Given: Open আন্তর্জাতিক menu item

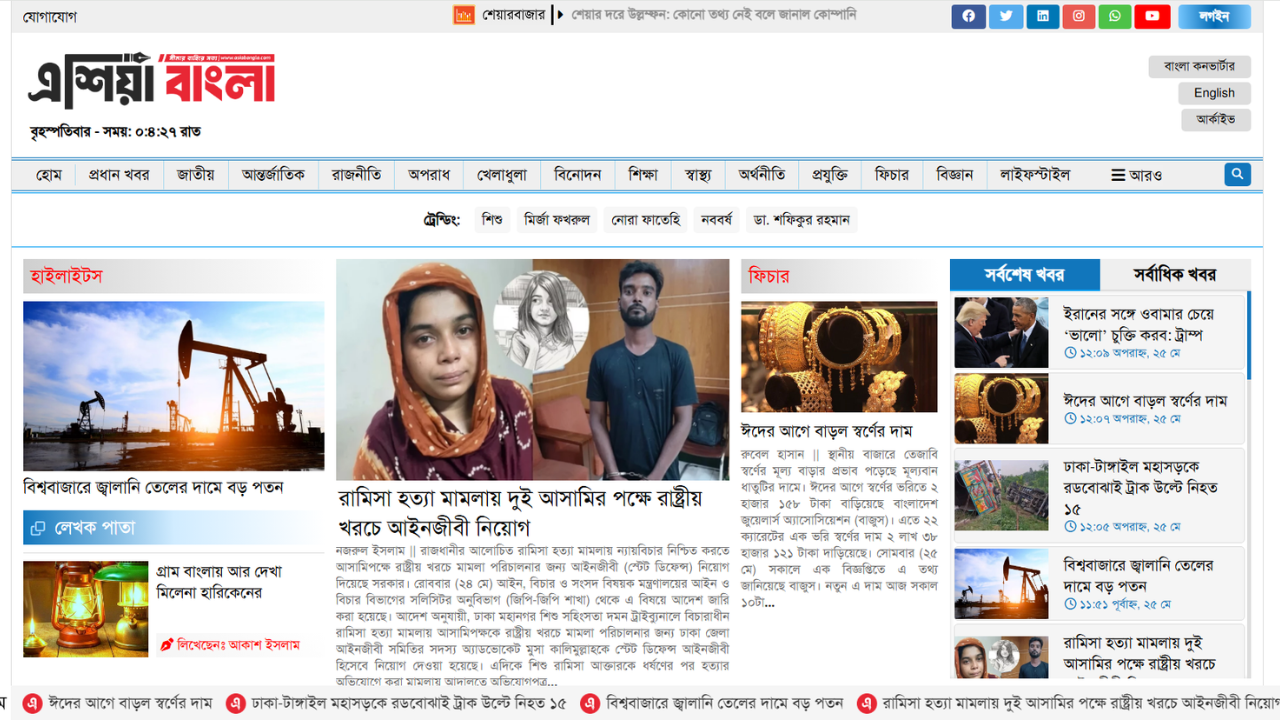Looking at the screenshot, I should (274, 175).
